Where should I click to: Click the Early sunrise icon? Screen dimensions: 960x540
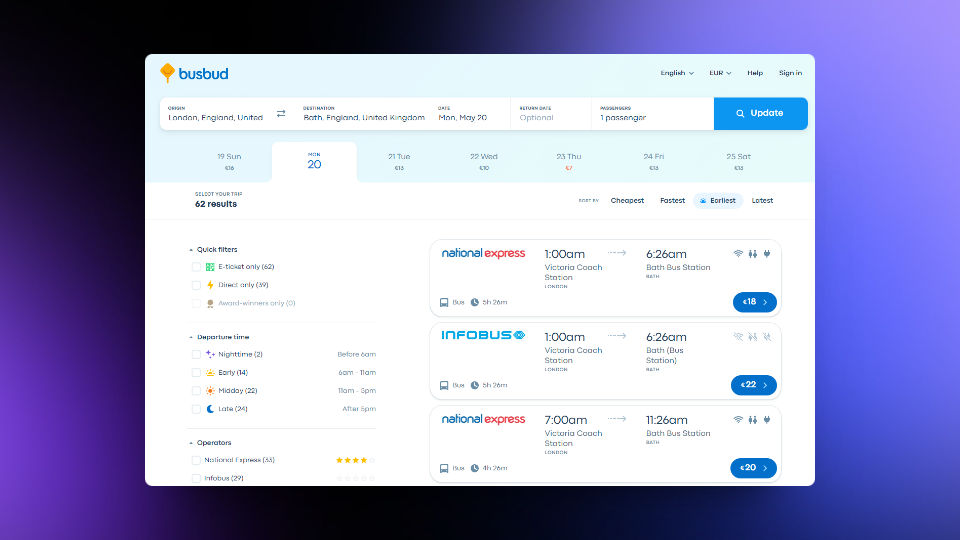coord(210,372)
